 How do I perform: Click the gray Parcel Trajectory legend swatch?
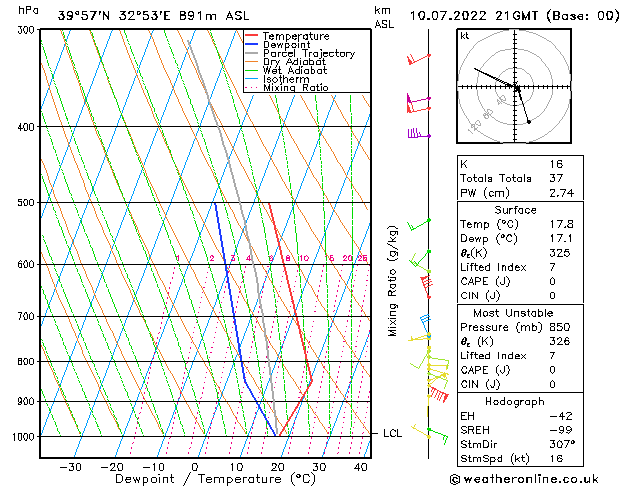point(252,53)
